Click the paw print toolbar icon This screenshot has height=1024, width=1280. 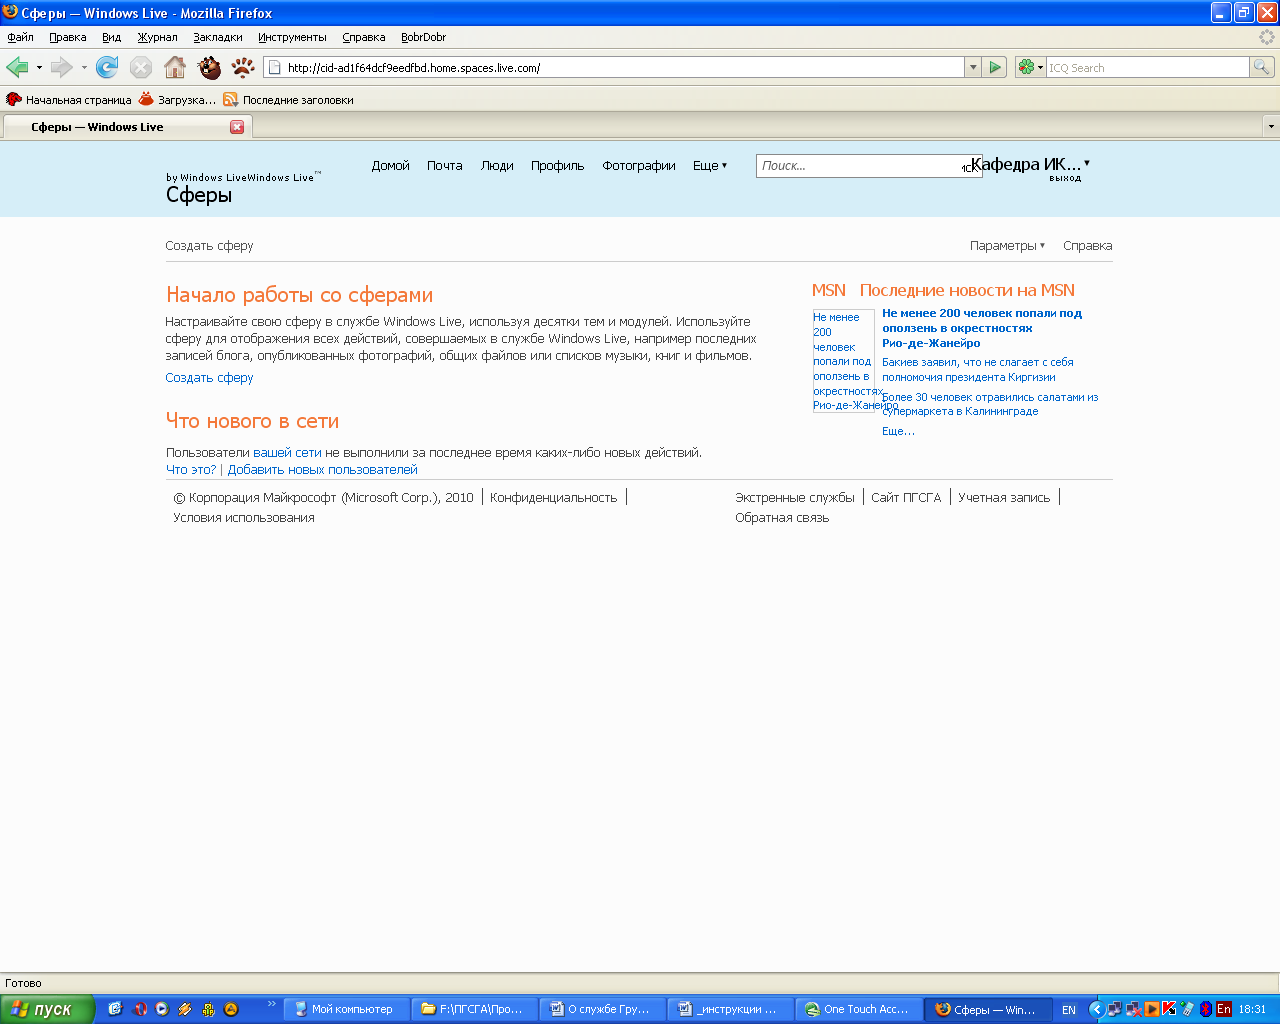click(x=243, y=67)
